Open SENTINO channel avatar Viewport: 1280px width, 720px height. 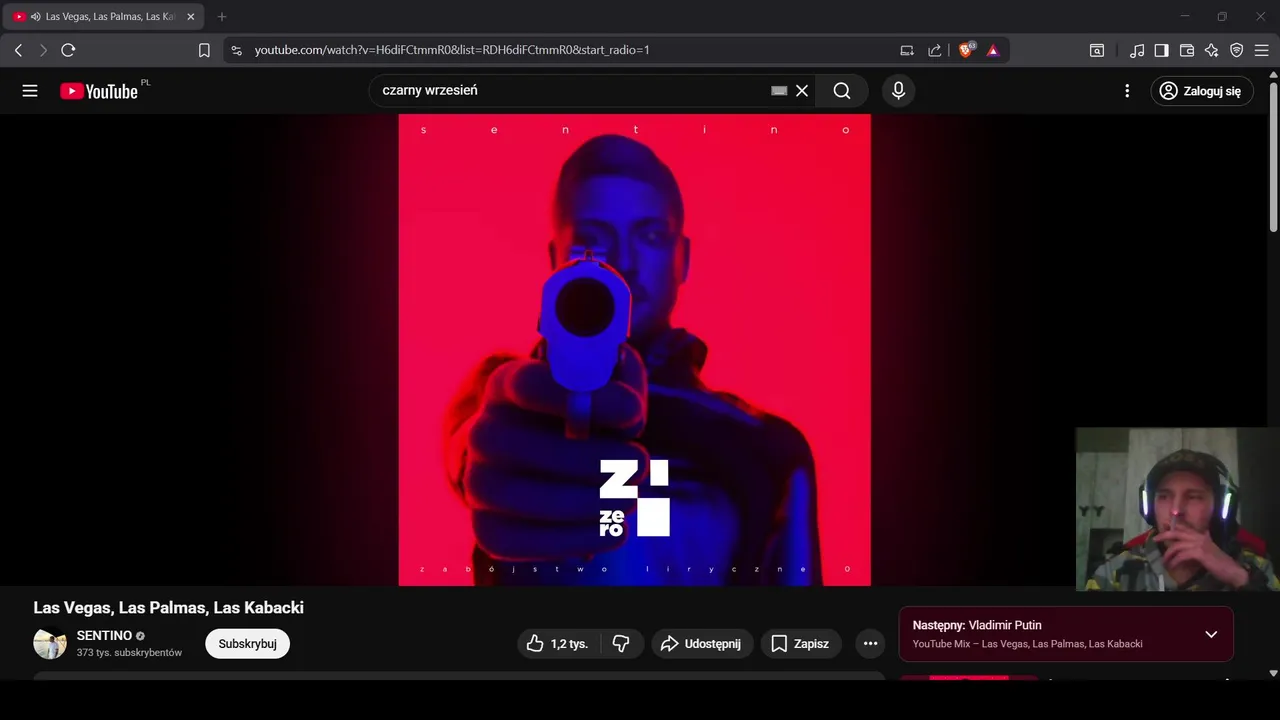50,643
